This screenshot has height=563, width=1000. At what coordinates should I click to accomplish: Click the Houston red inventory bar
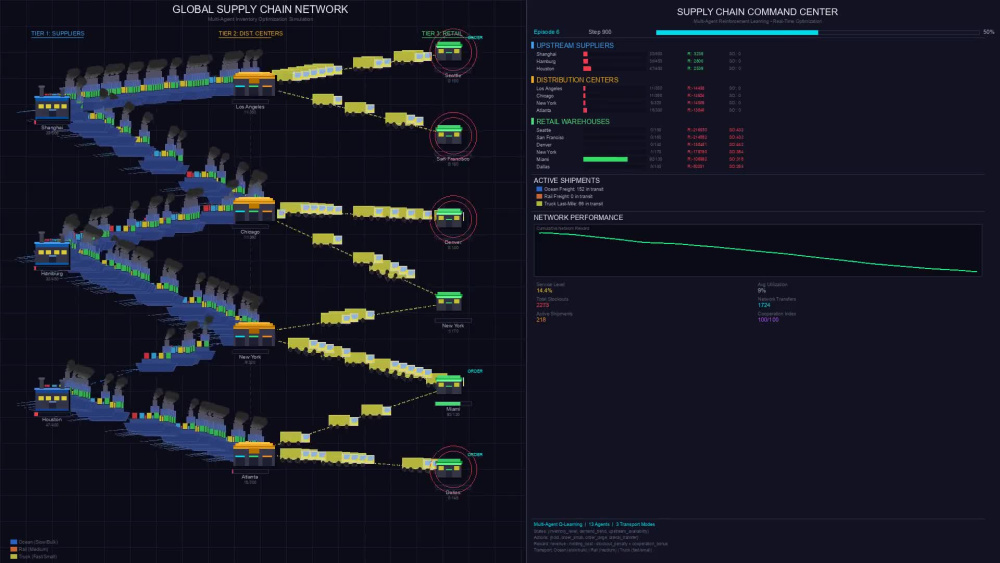587,69
